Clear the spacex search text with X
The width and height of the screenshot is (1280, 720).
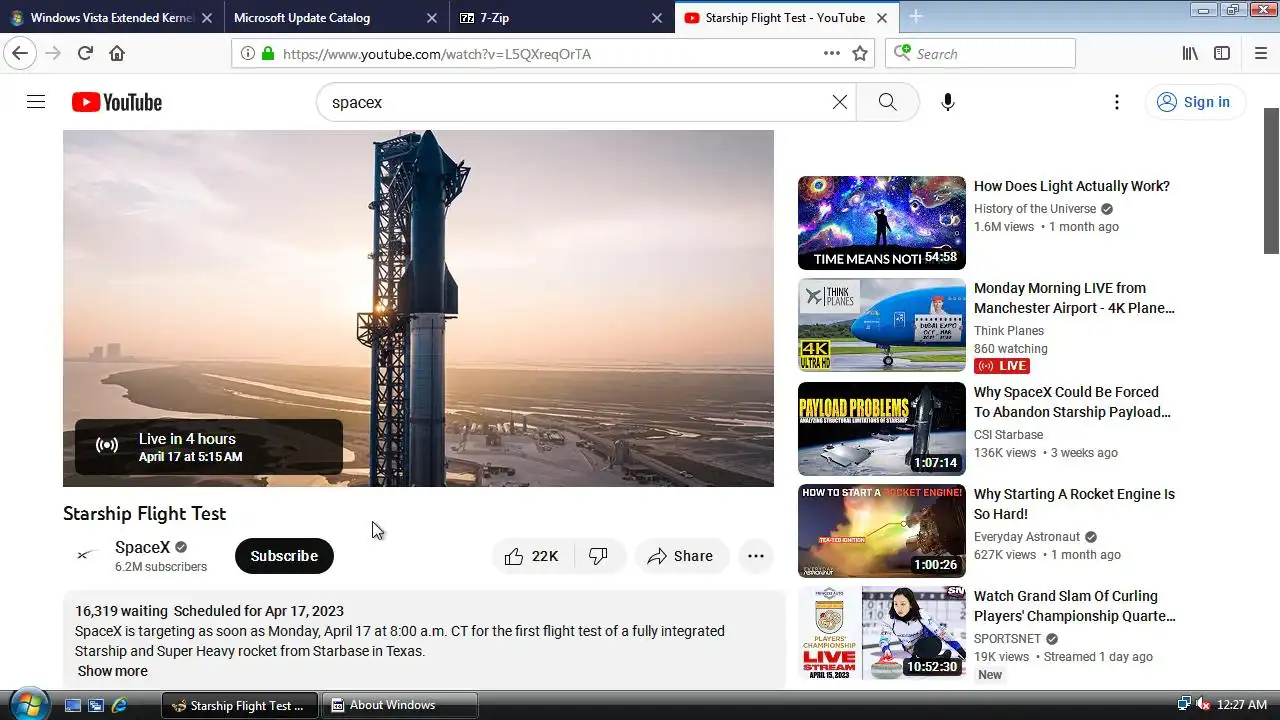tap(840, 102)
